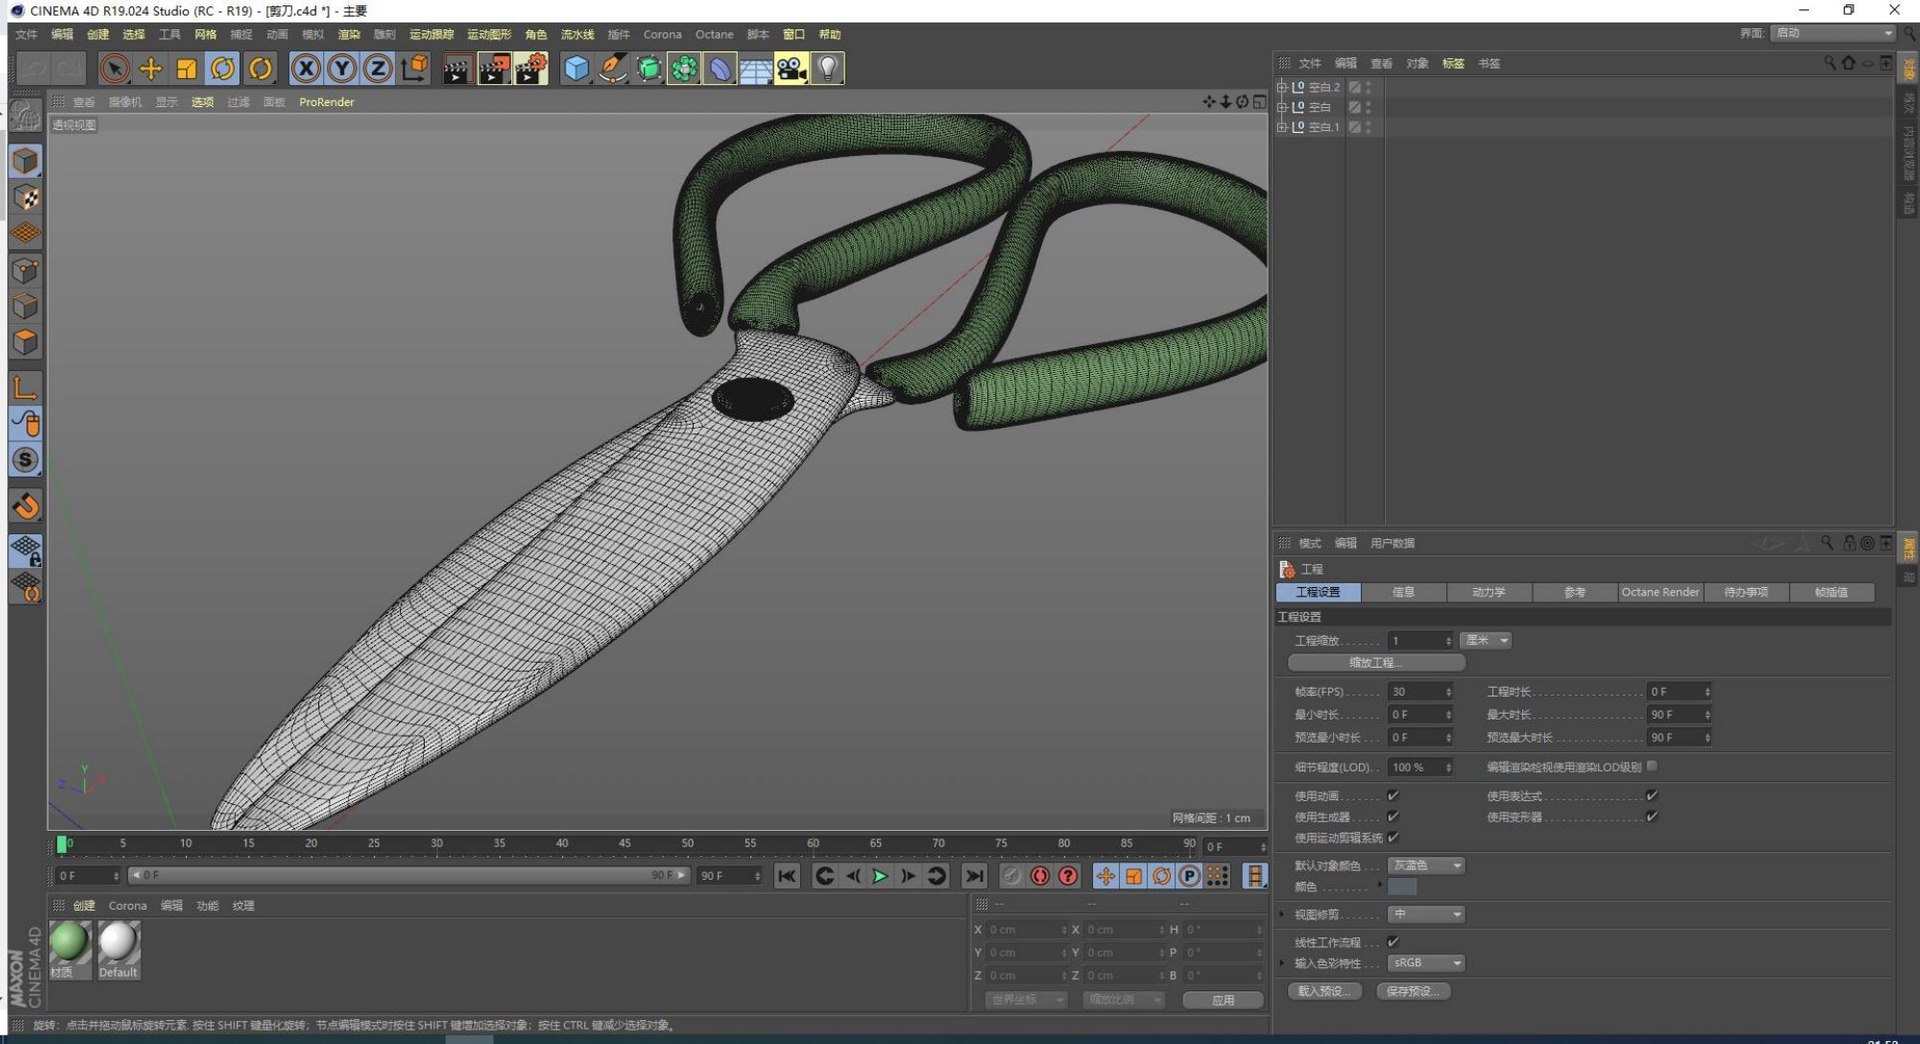Open the spline Pen tool
The height and width of the screenshot is (1044, 1920).
click(x=613, y=68)
